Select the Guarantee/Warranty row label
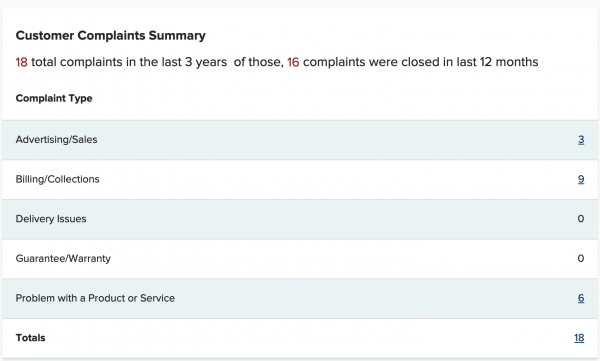The width and height of the screenshot is (600, 361). 63,258
